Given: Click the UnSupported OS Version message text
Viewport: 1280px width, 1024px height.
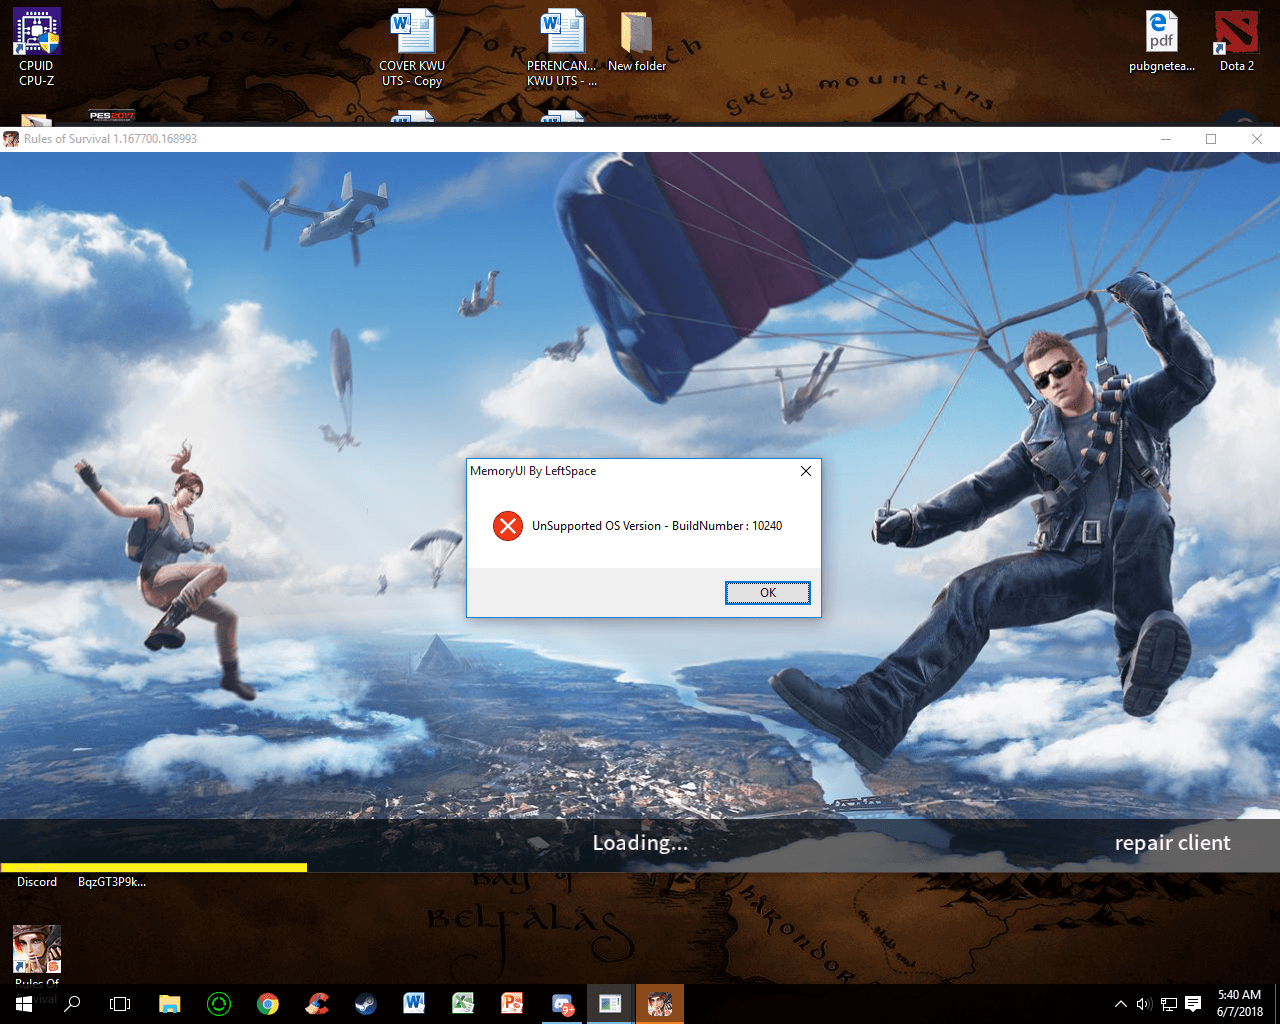Looking at the screenshot, I should [x=657, y=526].
